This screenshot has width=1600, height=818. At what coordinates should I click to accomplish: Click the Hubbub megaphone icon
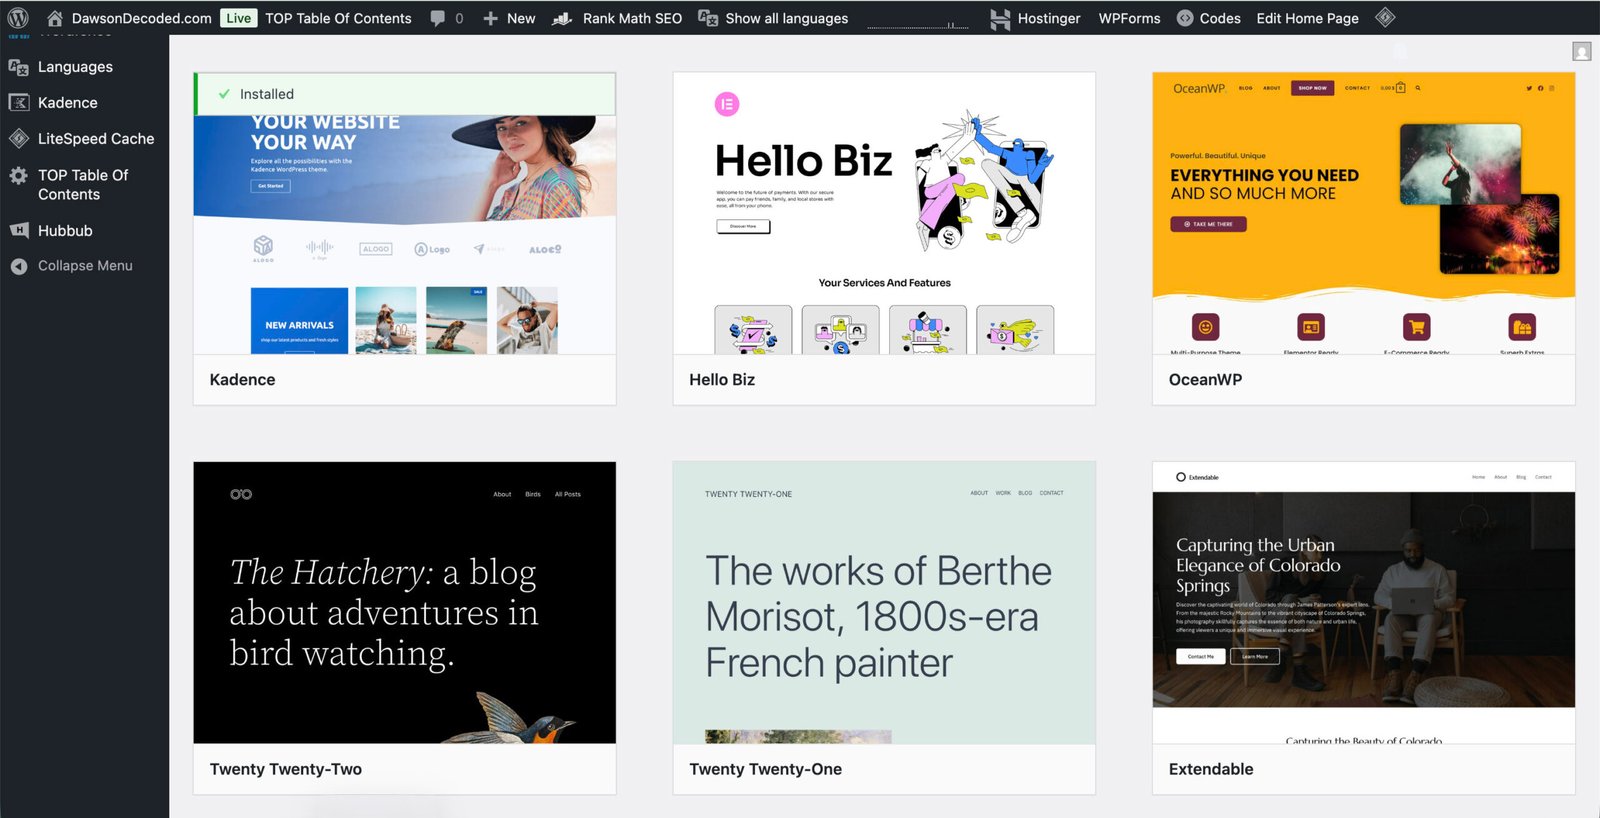(18, 231)
